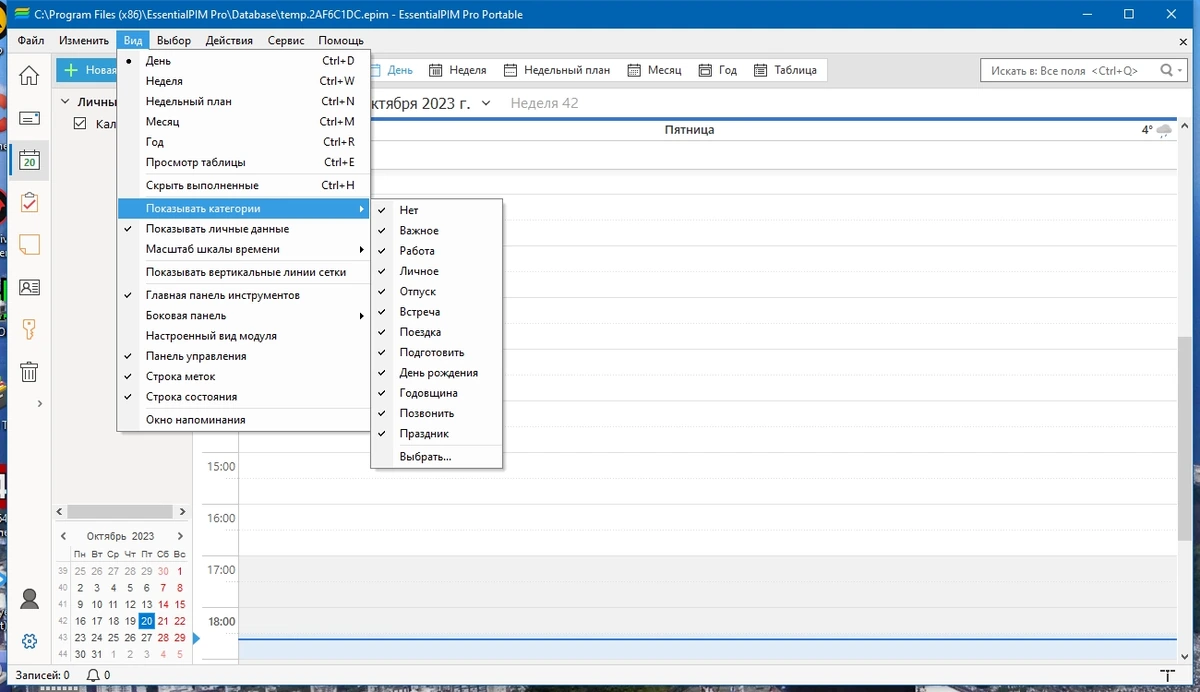Image resolution: width=1200 pixels, height=692 pixels.
Task: Open the Contacts module sidebar icon
Action: point(30,287)
